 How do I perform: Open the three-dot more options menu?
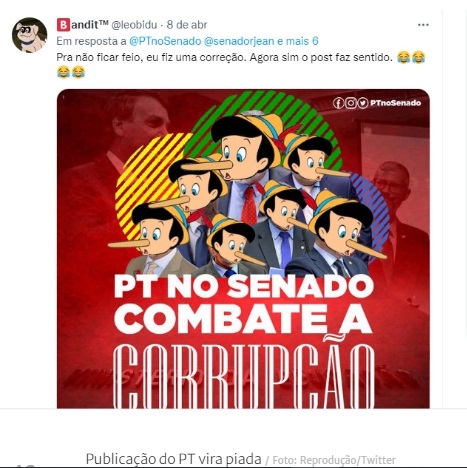[423, 25]
